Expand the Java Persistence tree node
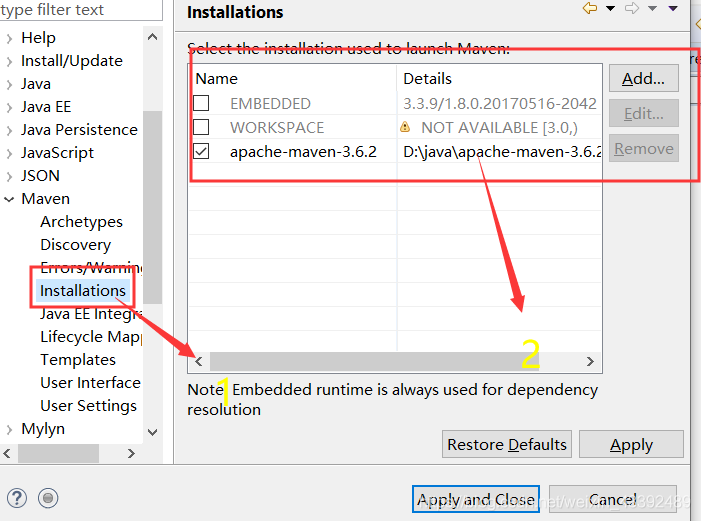 click(9, 130)
